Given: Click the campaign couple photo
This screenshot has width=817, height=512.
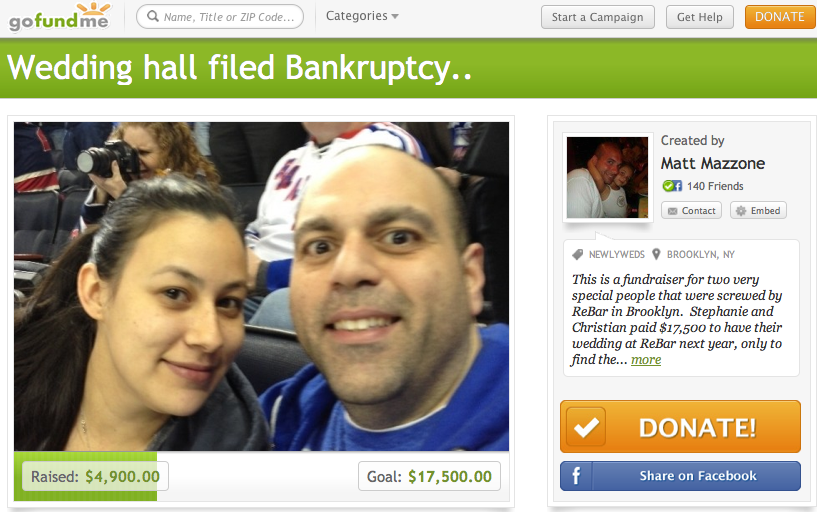Looking at the screenshot, I should (x=262, y=286).
